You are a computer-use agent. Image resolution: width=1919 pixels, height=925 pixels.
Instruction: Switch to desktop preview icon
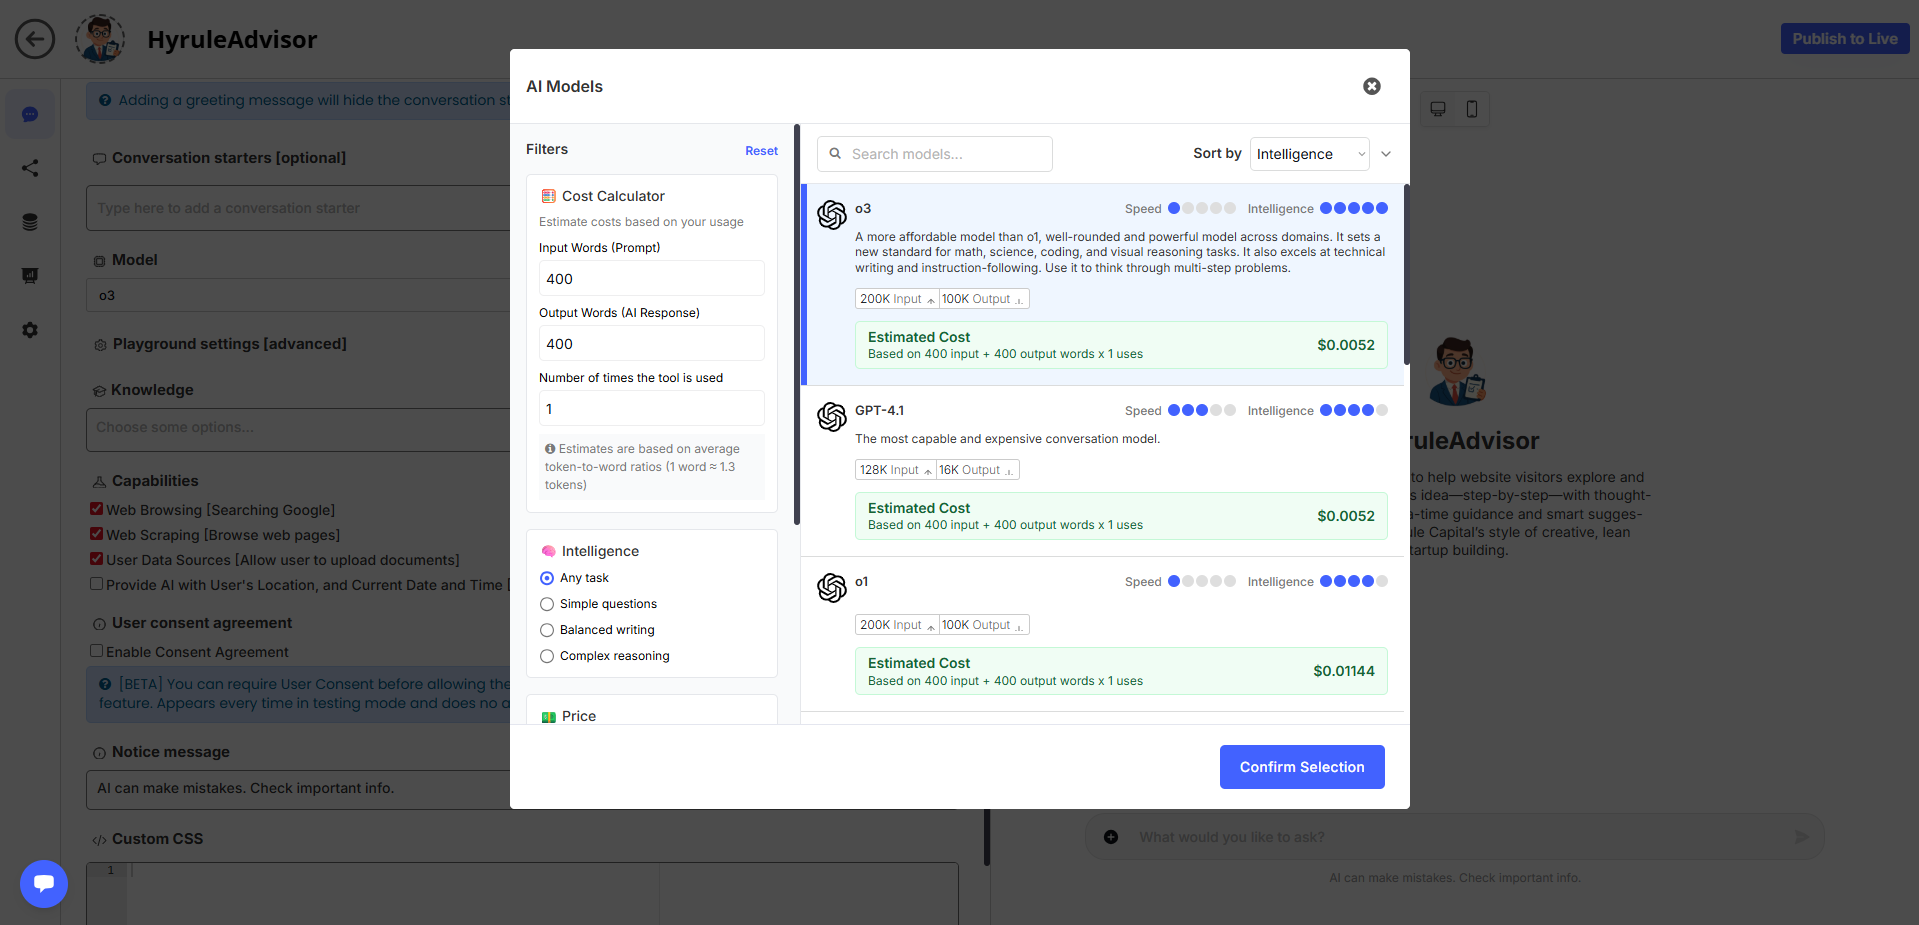(x=1438, y=109)
